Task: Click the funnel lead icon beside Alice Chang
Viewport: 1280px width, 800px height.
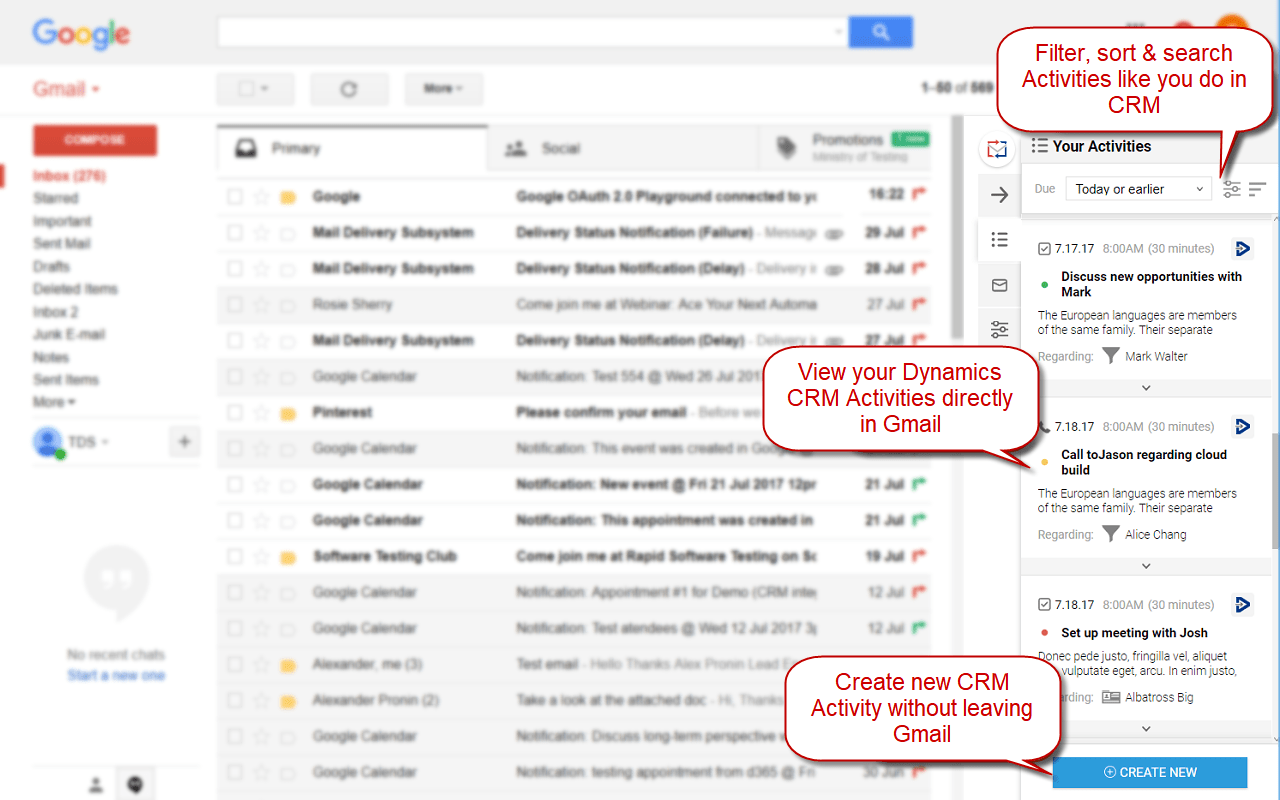Action: point(1110,534)
